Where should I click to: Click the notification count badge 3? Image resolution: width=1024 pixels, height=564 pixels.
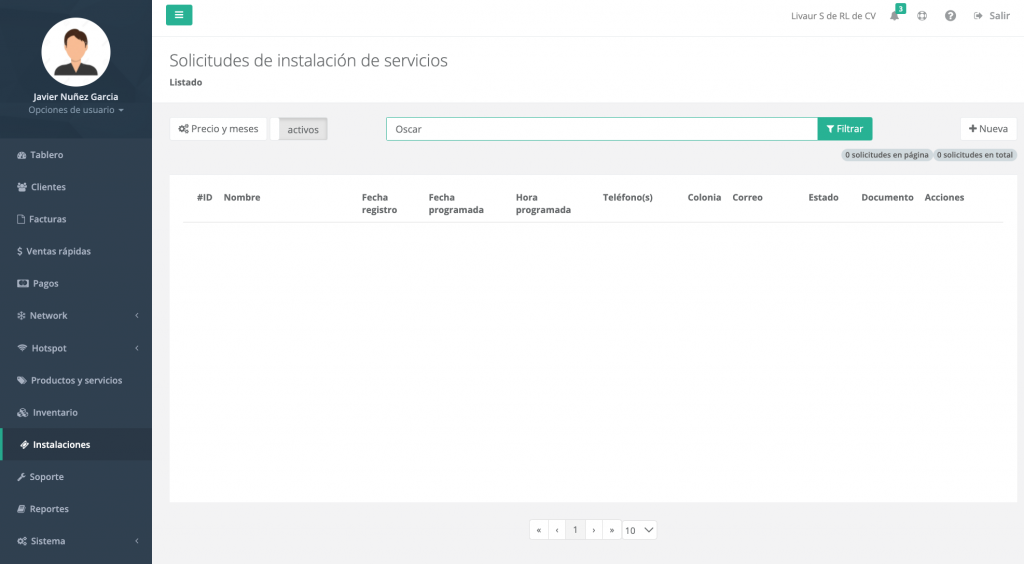click(x=901, y=8)
